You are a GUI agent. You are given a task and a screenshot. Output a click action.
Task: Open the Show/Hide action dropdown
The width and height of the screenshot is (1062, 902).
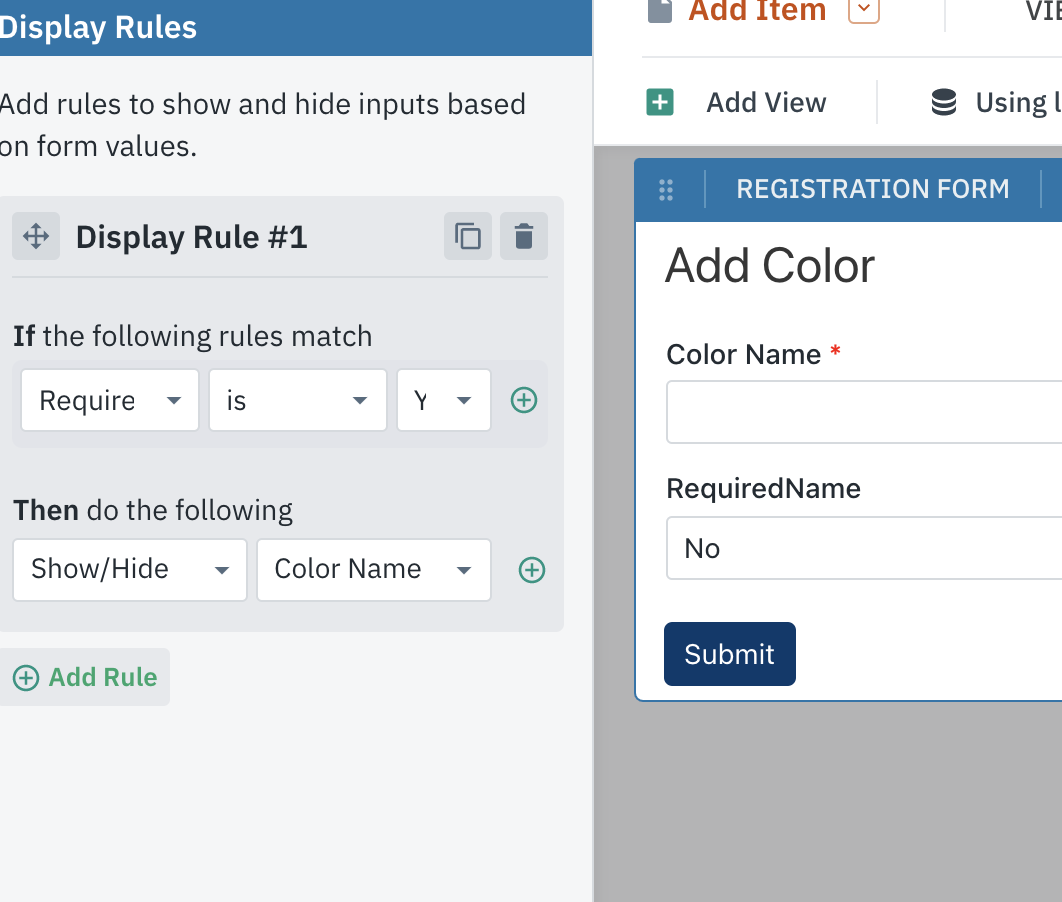pos(130,570)
